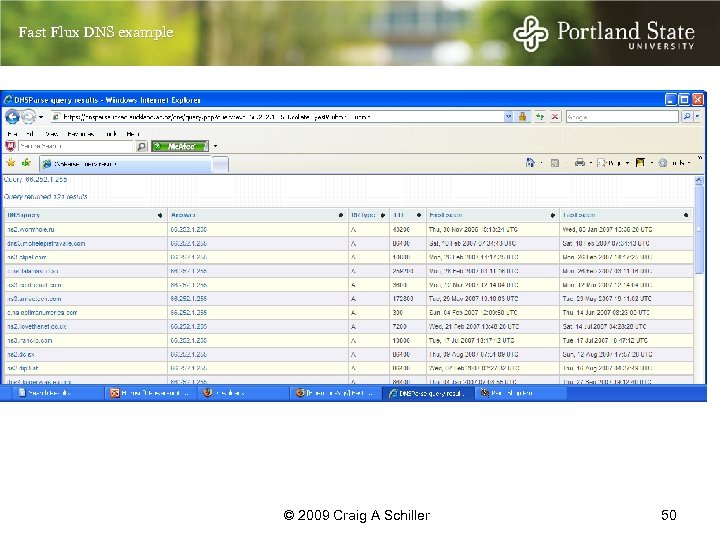Click the page scrollbar up arrow
720x540 pixels.
tap(699, 180)
